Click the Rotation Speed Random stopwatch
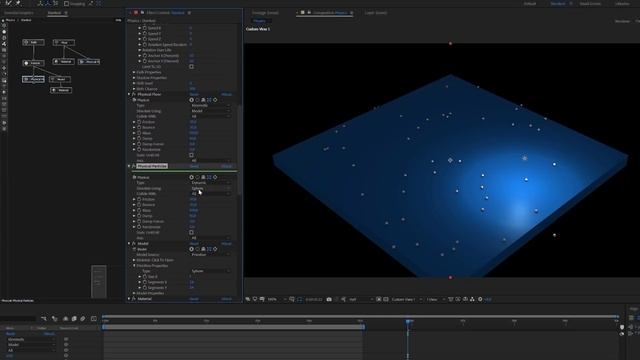This screenshot has height=360, width=640. click(x=145, y=44)
